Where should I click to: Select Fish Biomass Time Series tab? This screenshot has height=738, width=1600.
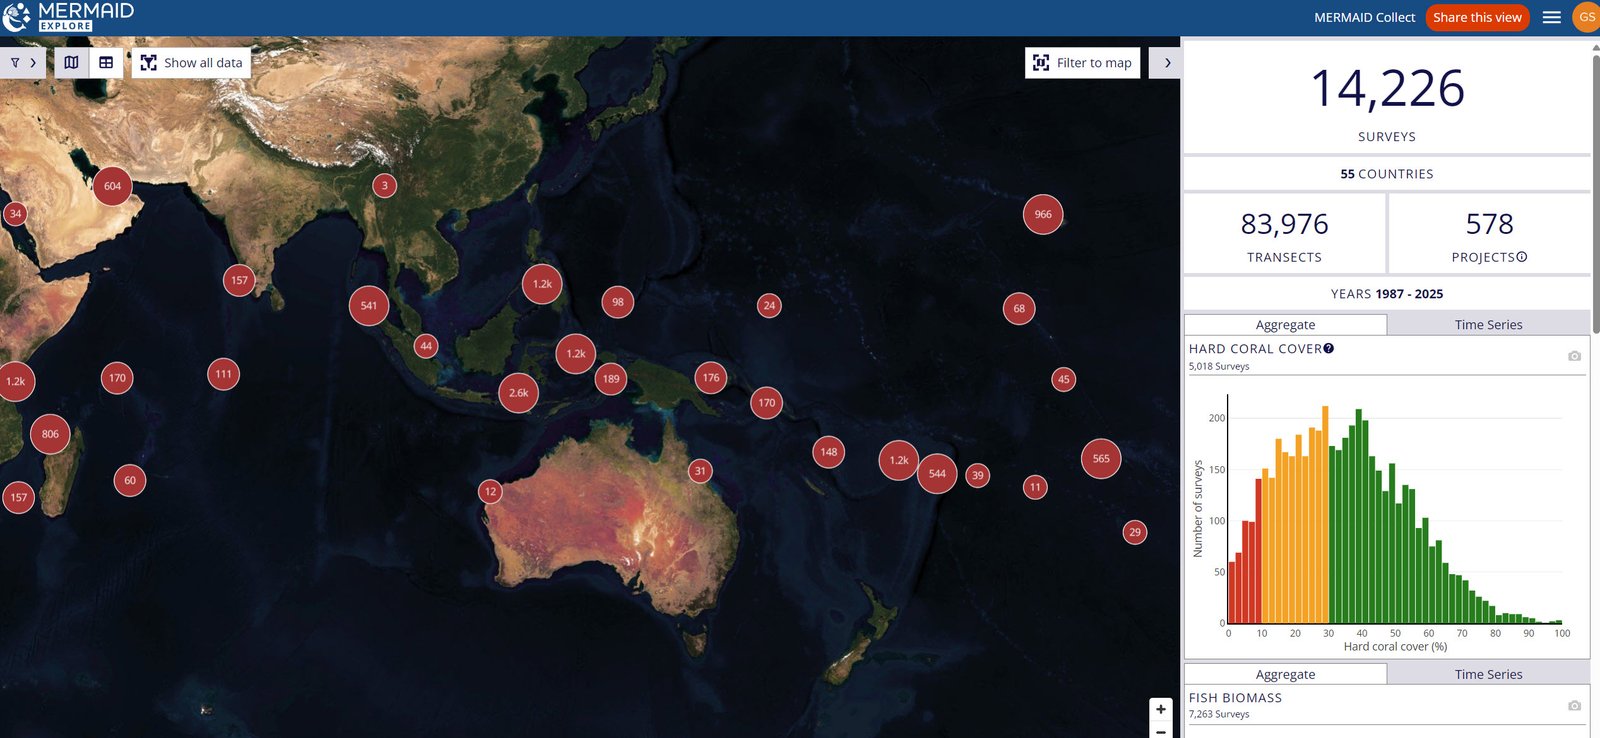tap(1488, 675)
